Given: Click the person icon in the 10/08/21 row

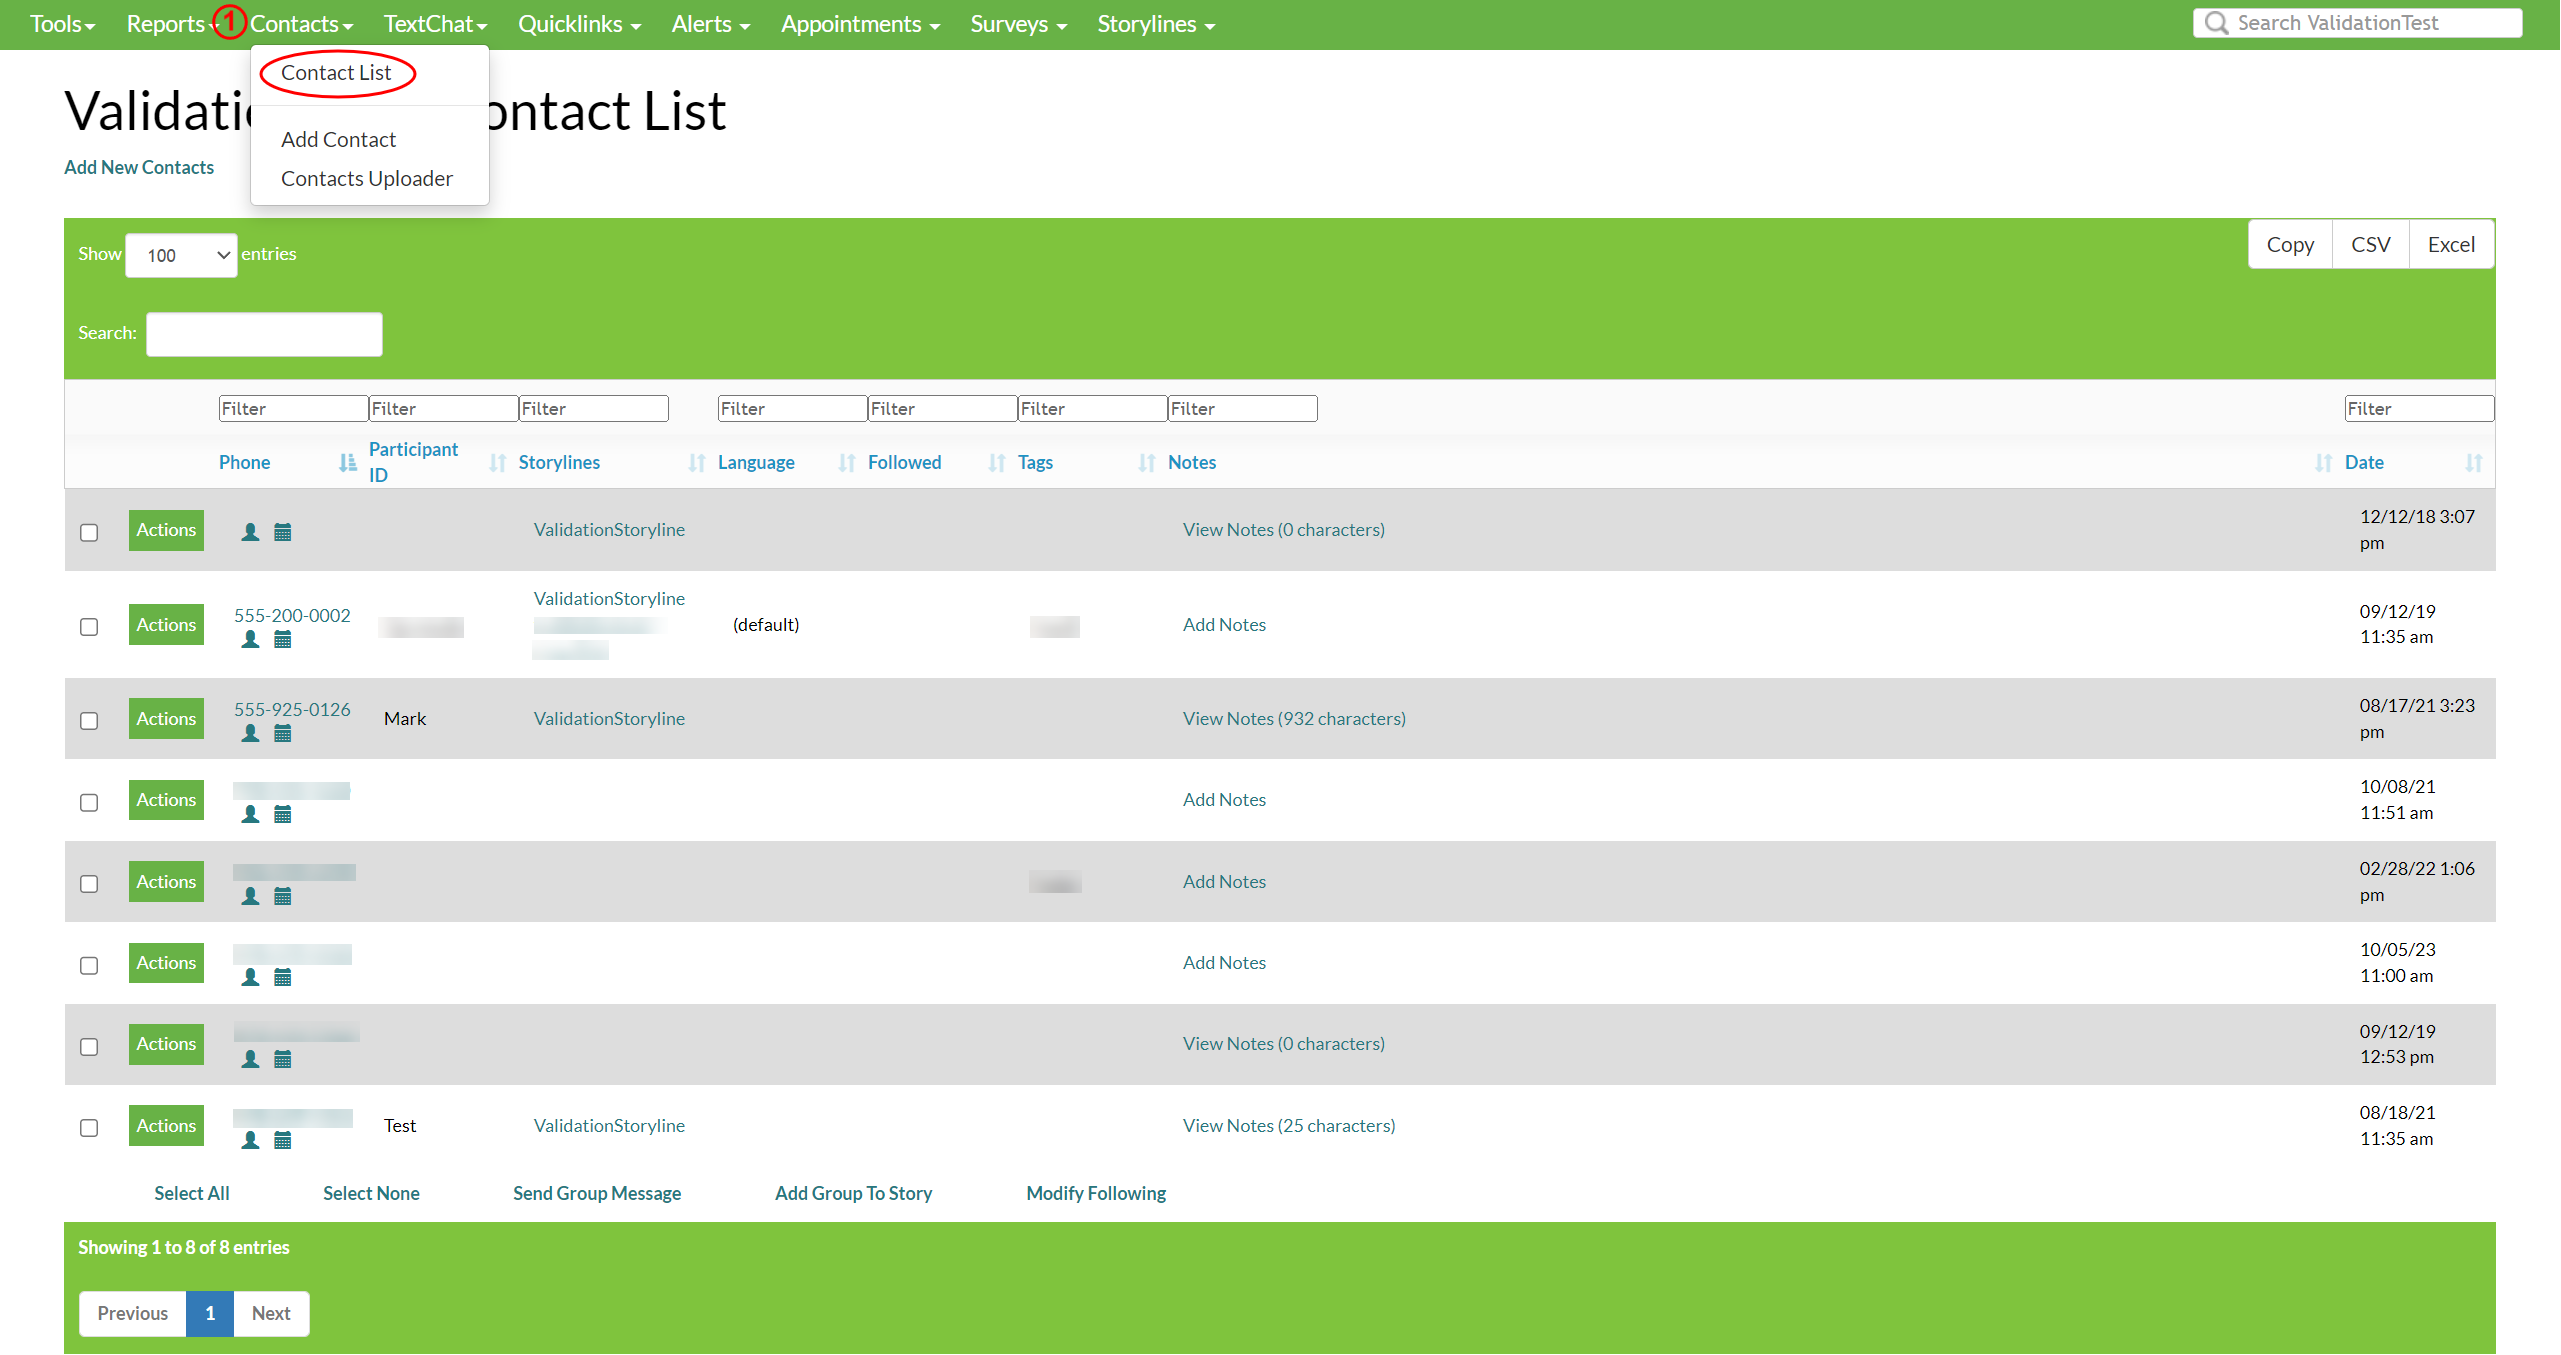Looking at the screenshot, I should coord(250,814).
